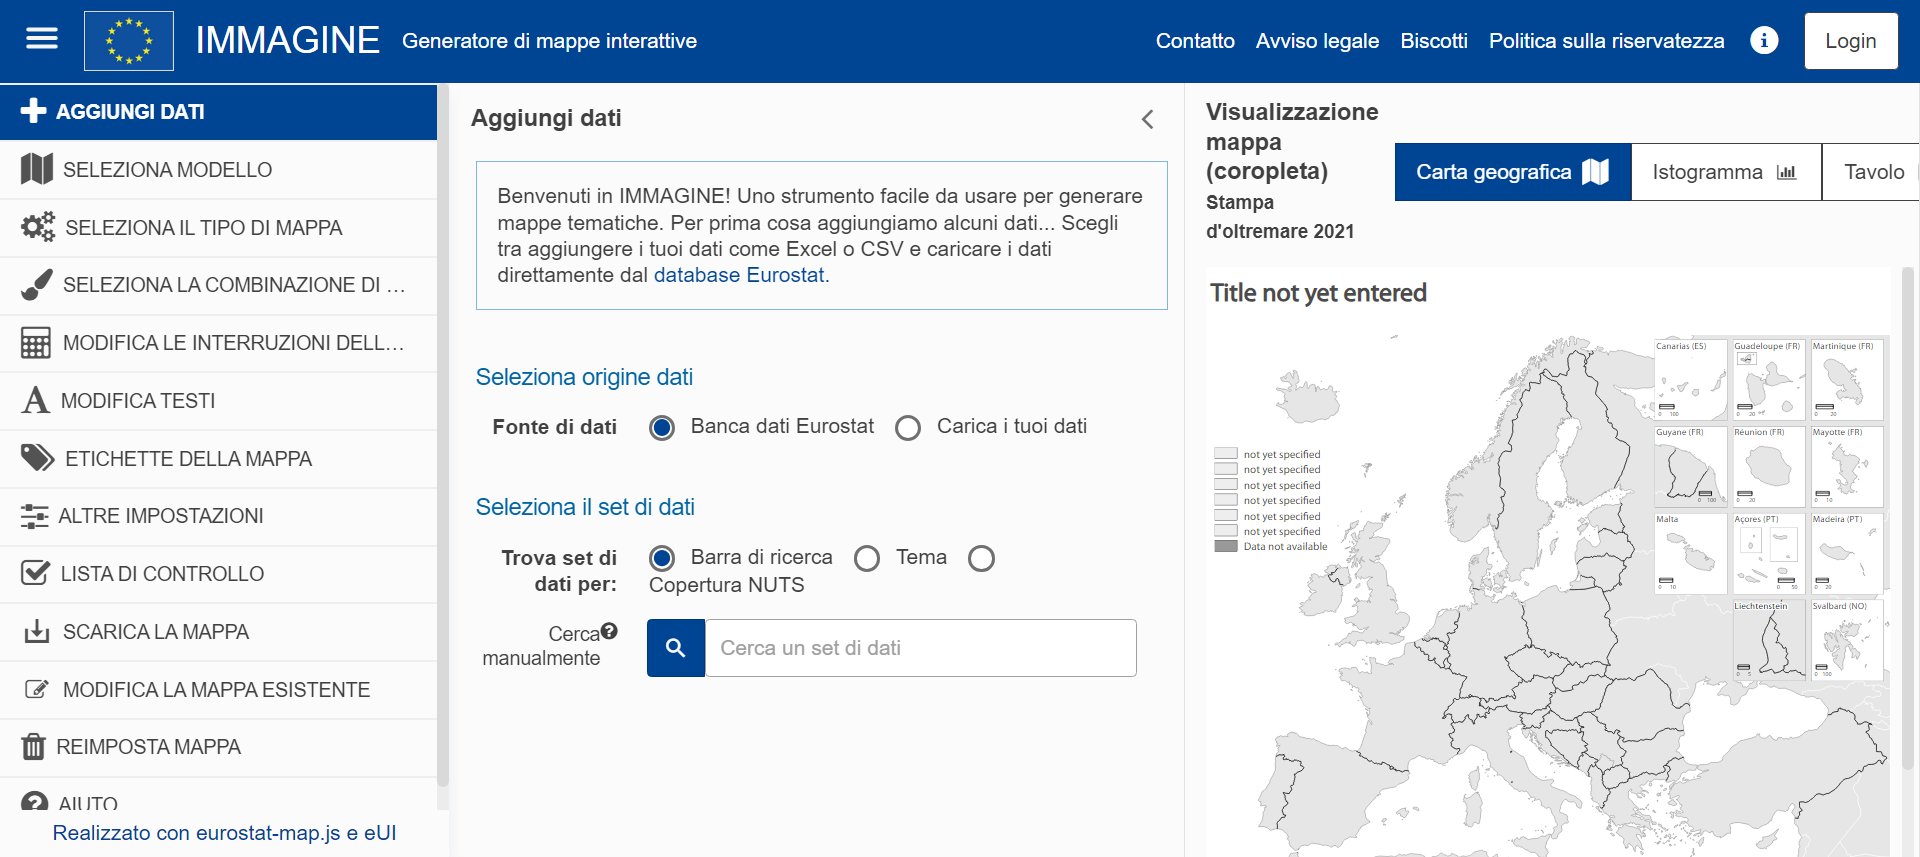Screen dimensions: 1920x857
Task: Click the help question mark beside Cerca
Action: pyautogui.click(x=609, y=631)
